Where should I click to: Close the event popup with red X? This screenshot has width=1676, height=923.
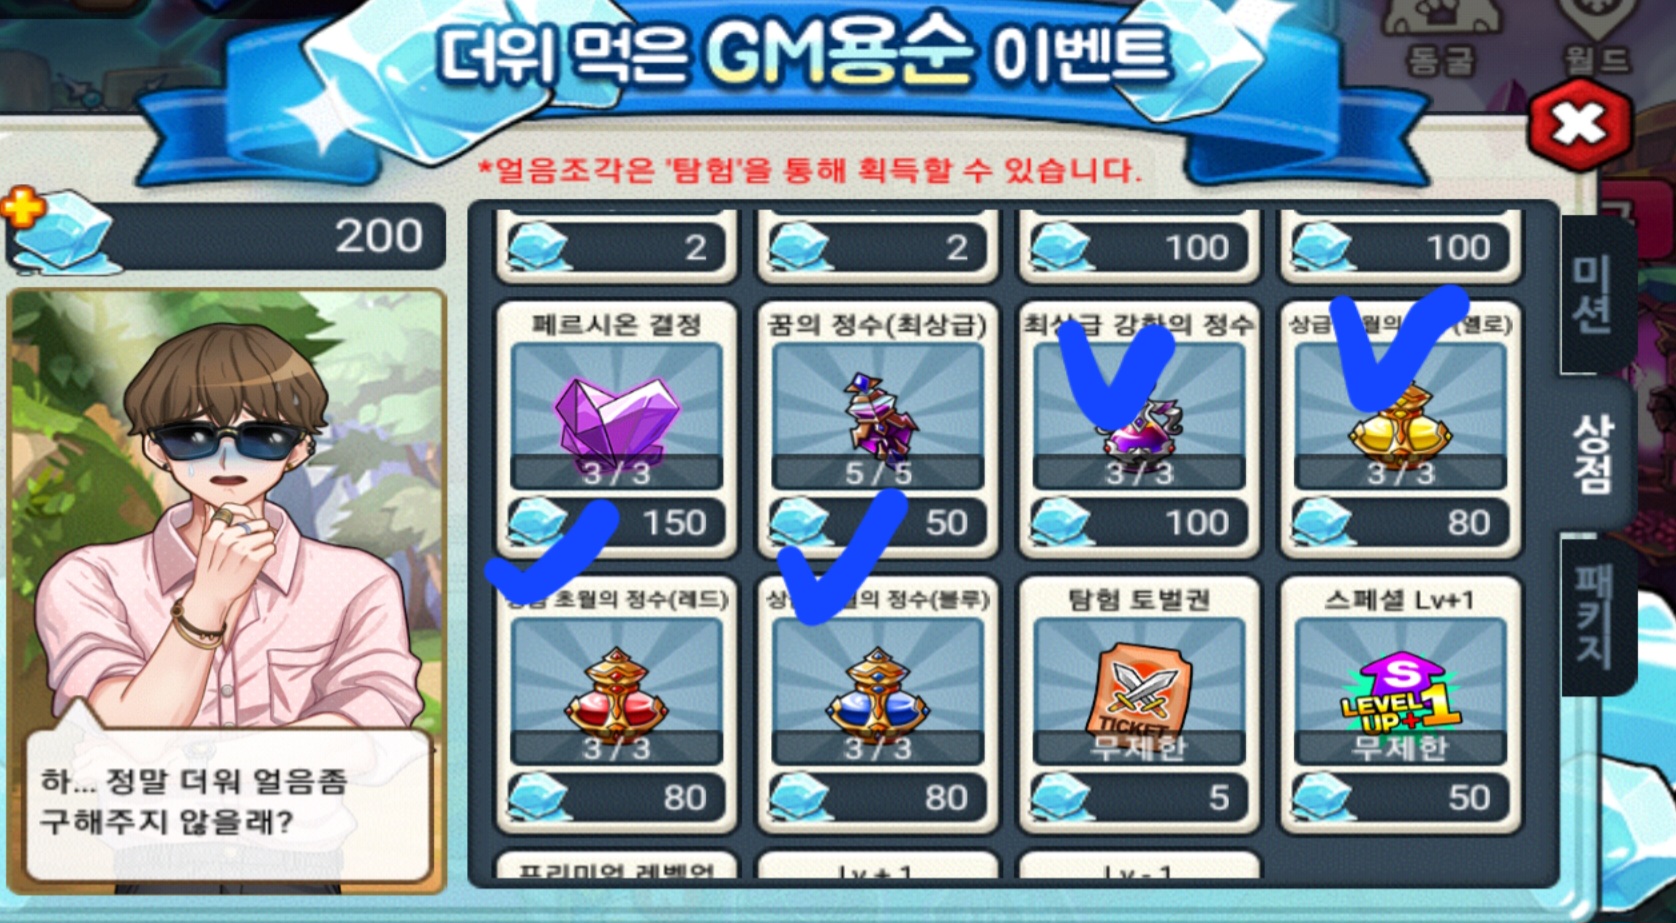(x=1579, y=124)
